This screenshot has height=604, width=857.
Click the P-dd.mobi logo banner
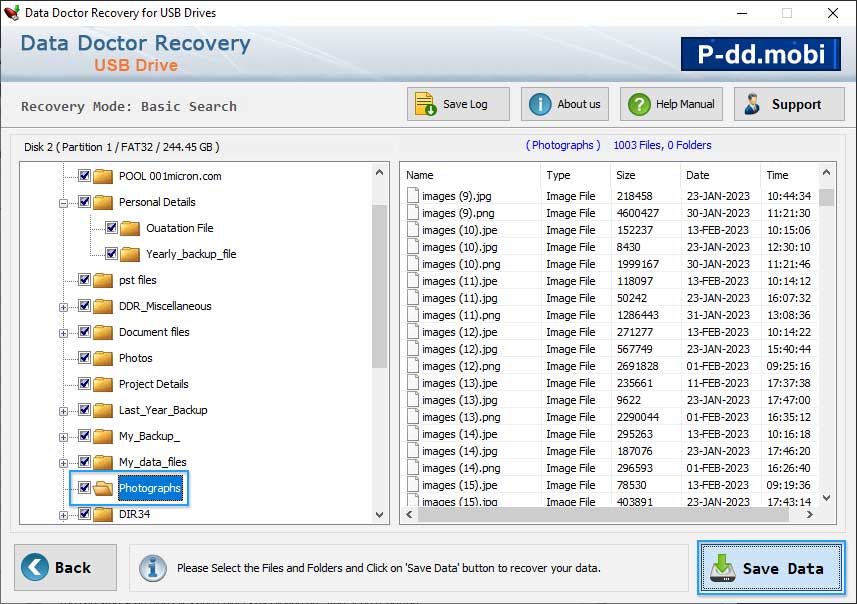[761, 54]
